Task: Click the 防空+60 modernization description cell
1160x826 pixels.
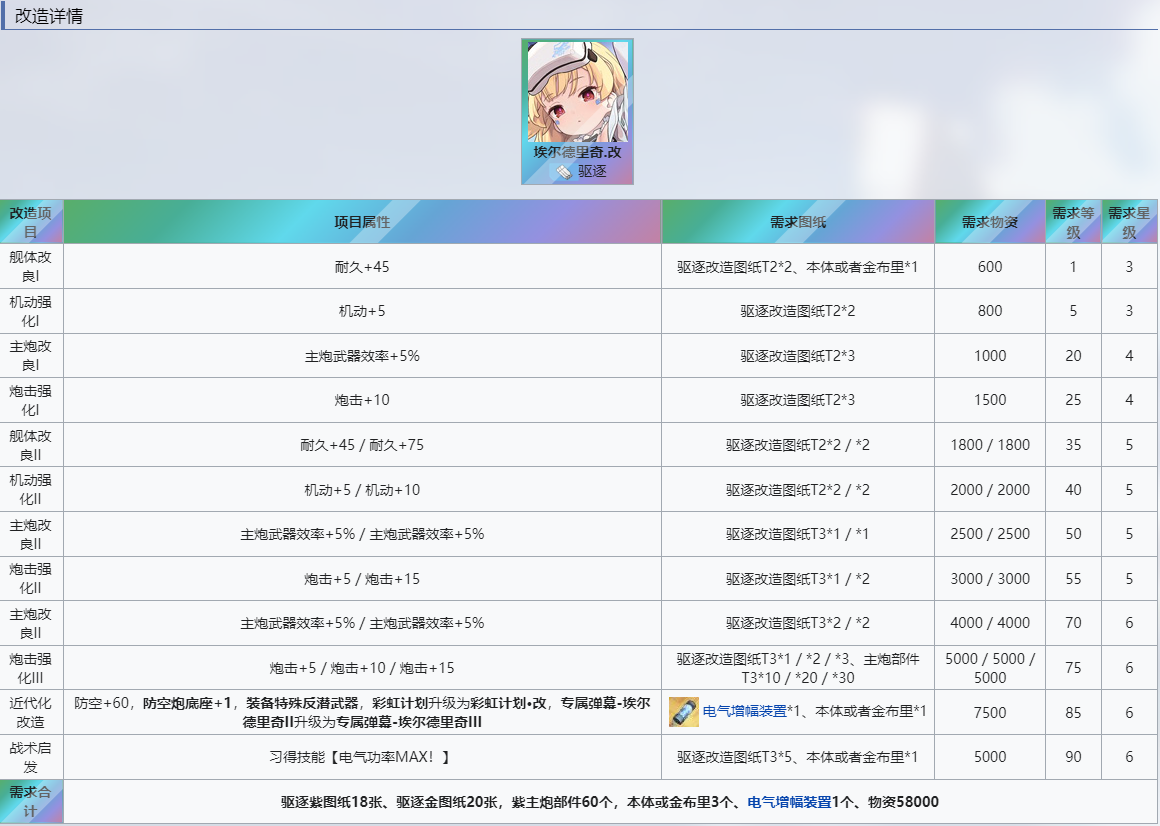Action: coord(362,712)
